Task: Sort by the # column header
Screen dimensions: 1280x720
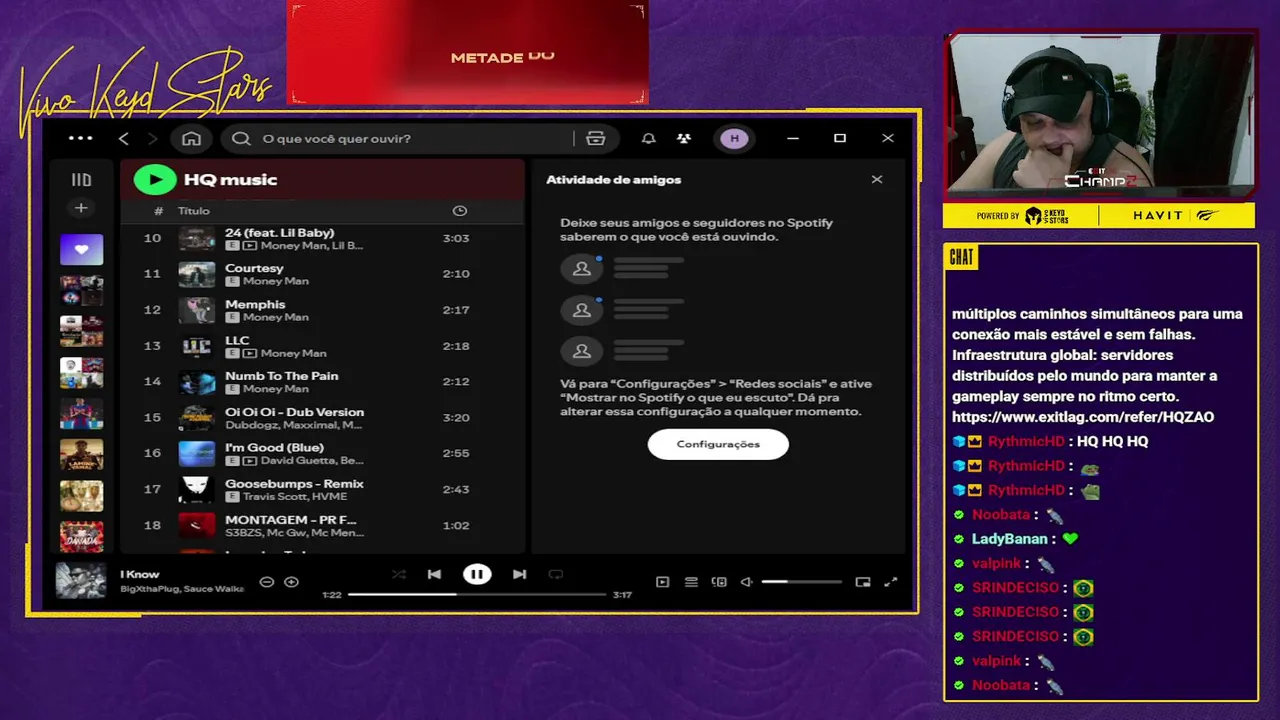Action: click(x=158, y=211)
